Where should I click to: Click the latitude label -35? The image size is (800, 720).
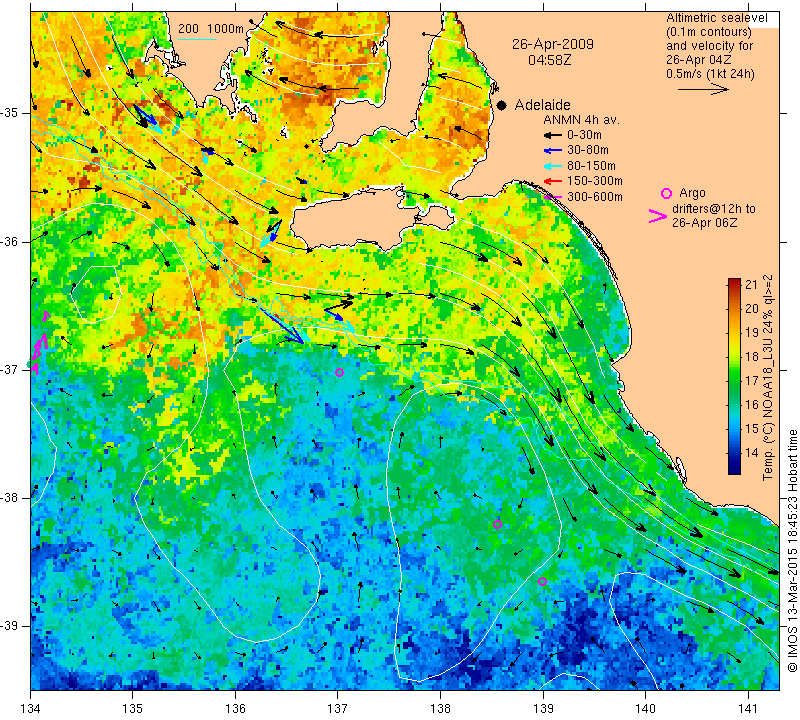coord(10,113)
